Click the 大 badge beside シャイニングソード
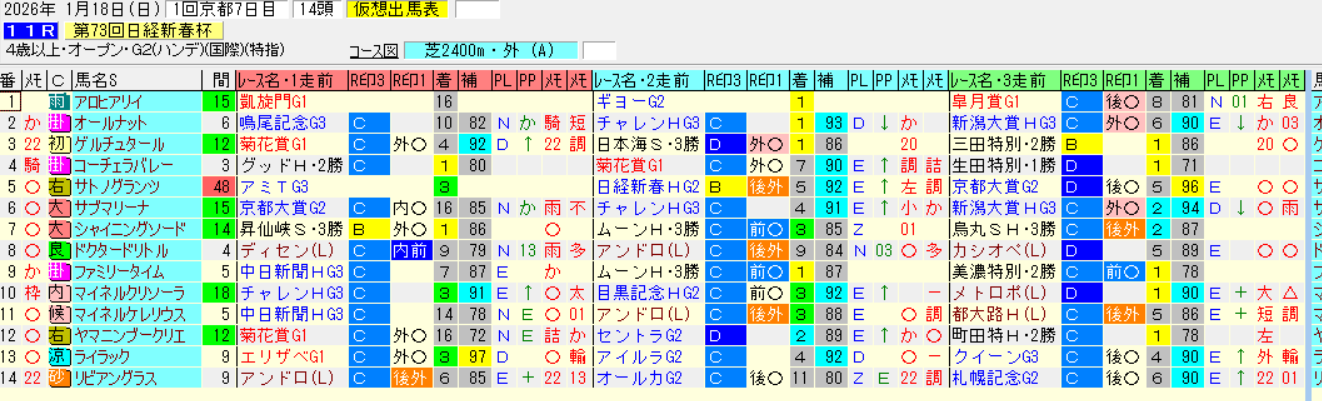The image size is (1322, 401). click(59, 228)
